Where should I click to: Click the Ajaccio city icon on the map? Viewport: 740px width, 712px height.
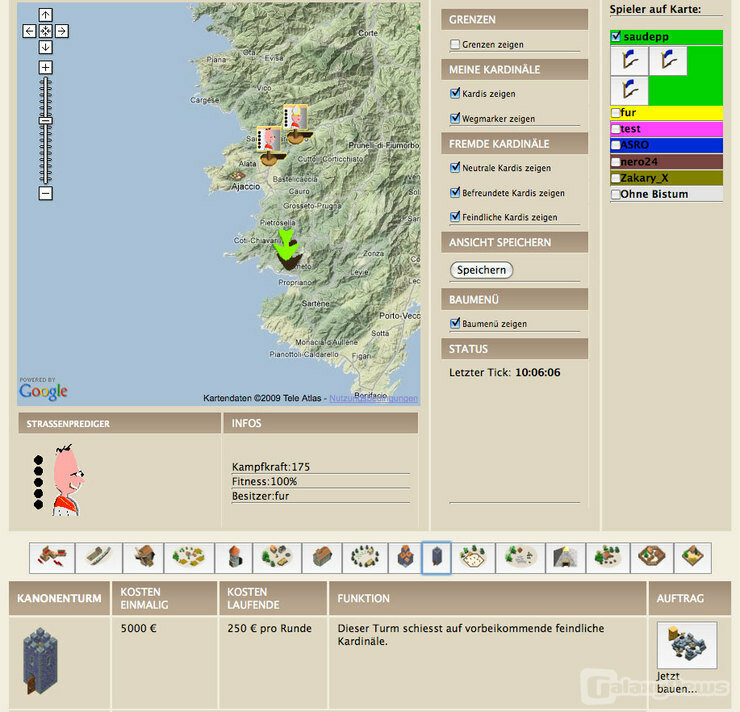pos(236,176)
